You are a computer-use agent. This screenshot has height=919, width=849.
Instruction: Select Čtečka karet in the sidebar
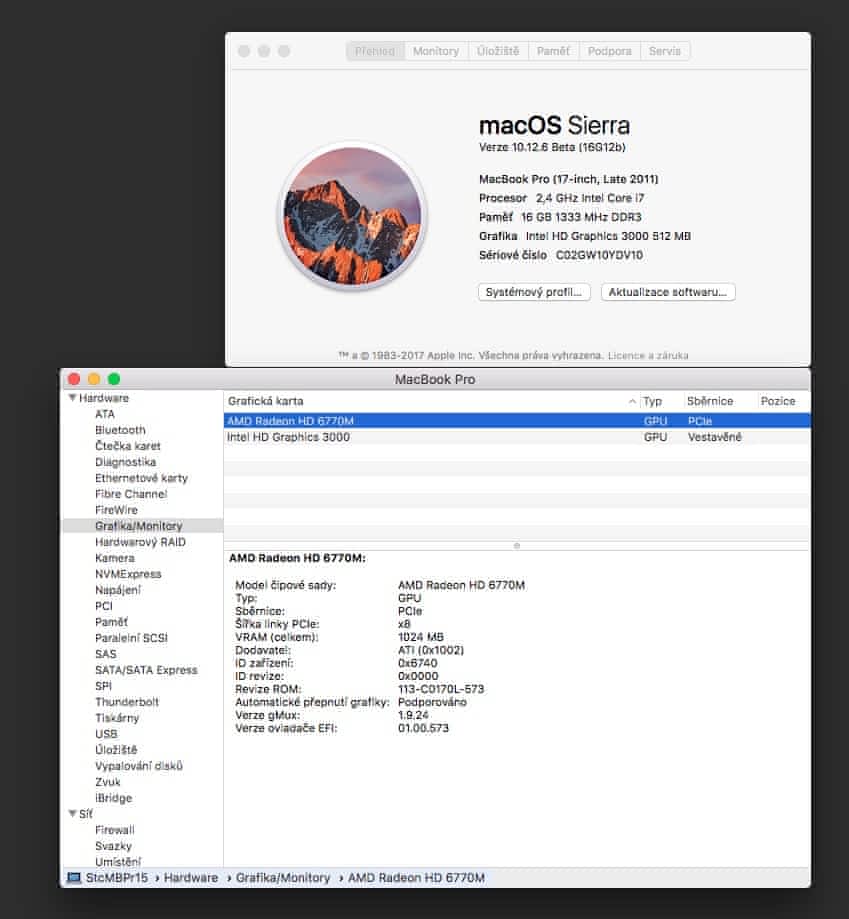[x=128, y=446]
